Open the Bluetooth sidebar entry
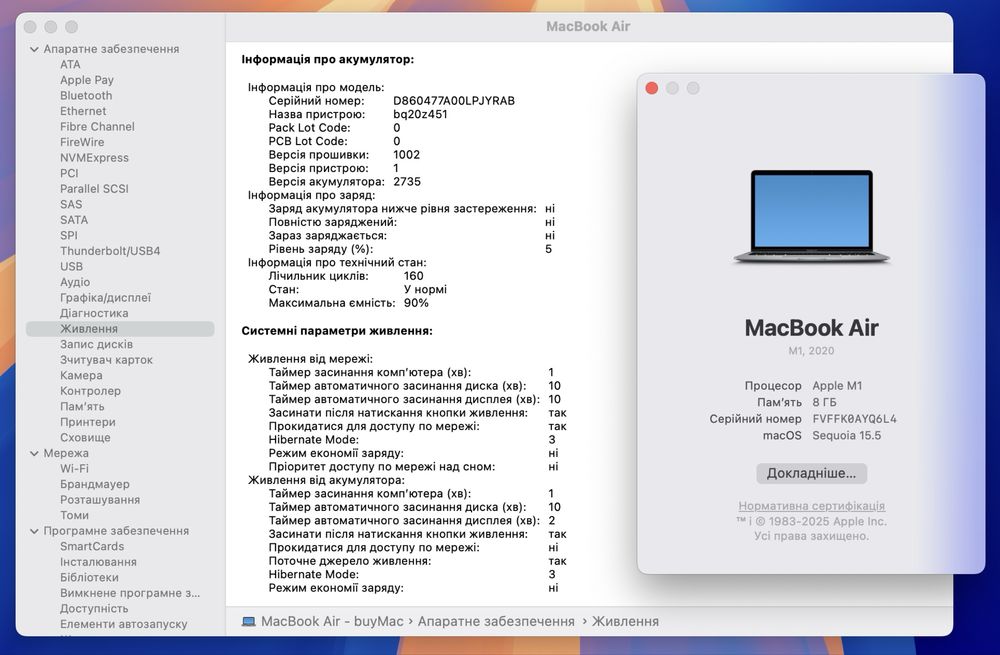Image resolution: width=1000 pixels, height=655 pixels. pyautogui.click(x=86, y=96)
